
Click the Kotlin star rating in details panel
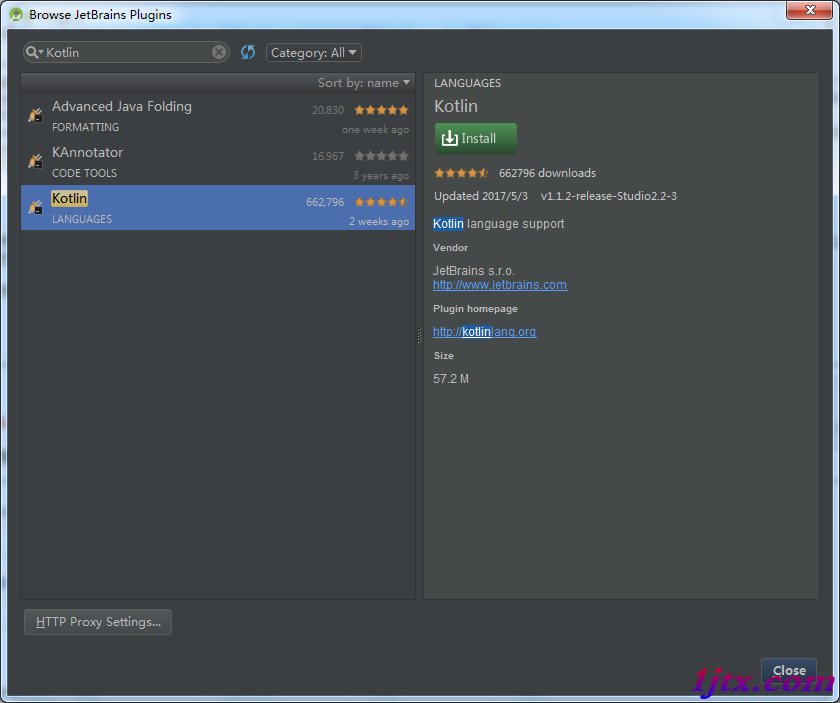tap(461, 173)
